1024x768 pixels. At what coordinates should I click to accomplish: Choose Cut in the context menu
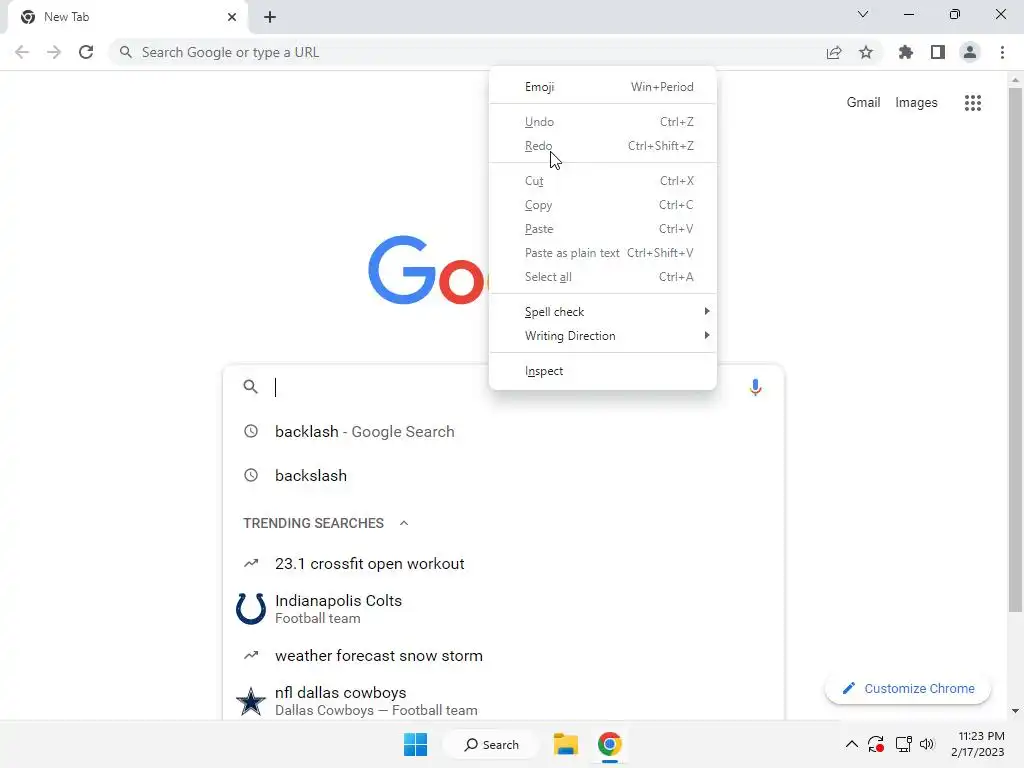click(x=603, y=181)
